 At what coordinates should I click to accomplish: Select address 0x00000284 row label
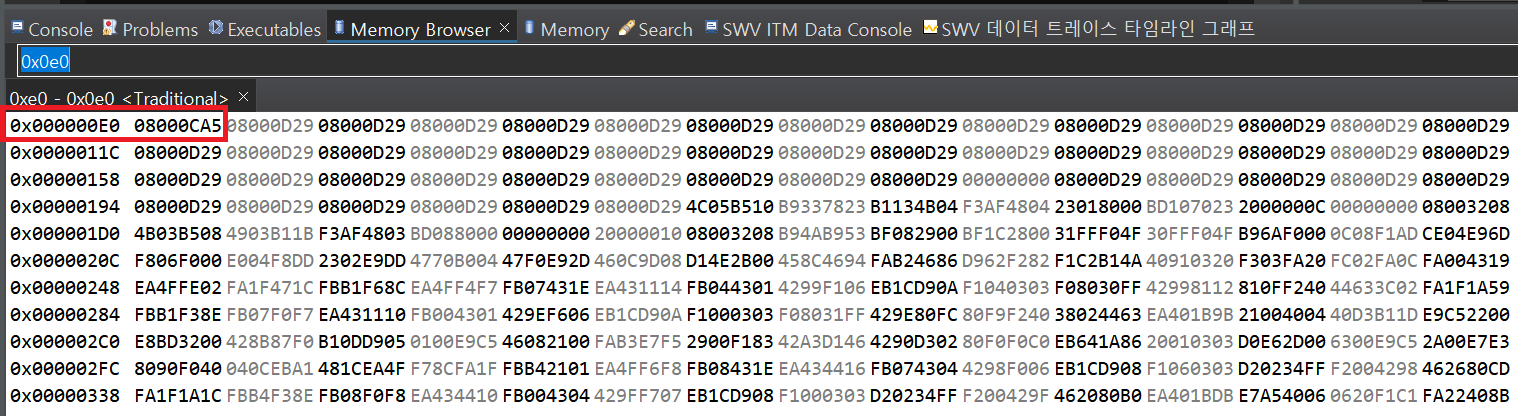(65, 315)
